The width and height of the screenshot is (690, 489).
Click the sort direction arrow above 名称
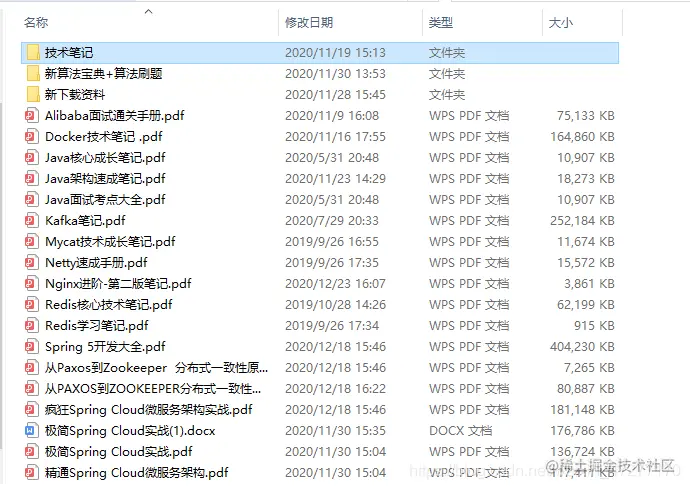click(x=149, y=11)
